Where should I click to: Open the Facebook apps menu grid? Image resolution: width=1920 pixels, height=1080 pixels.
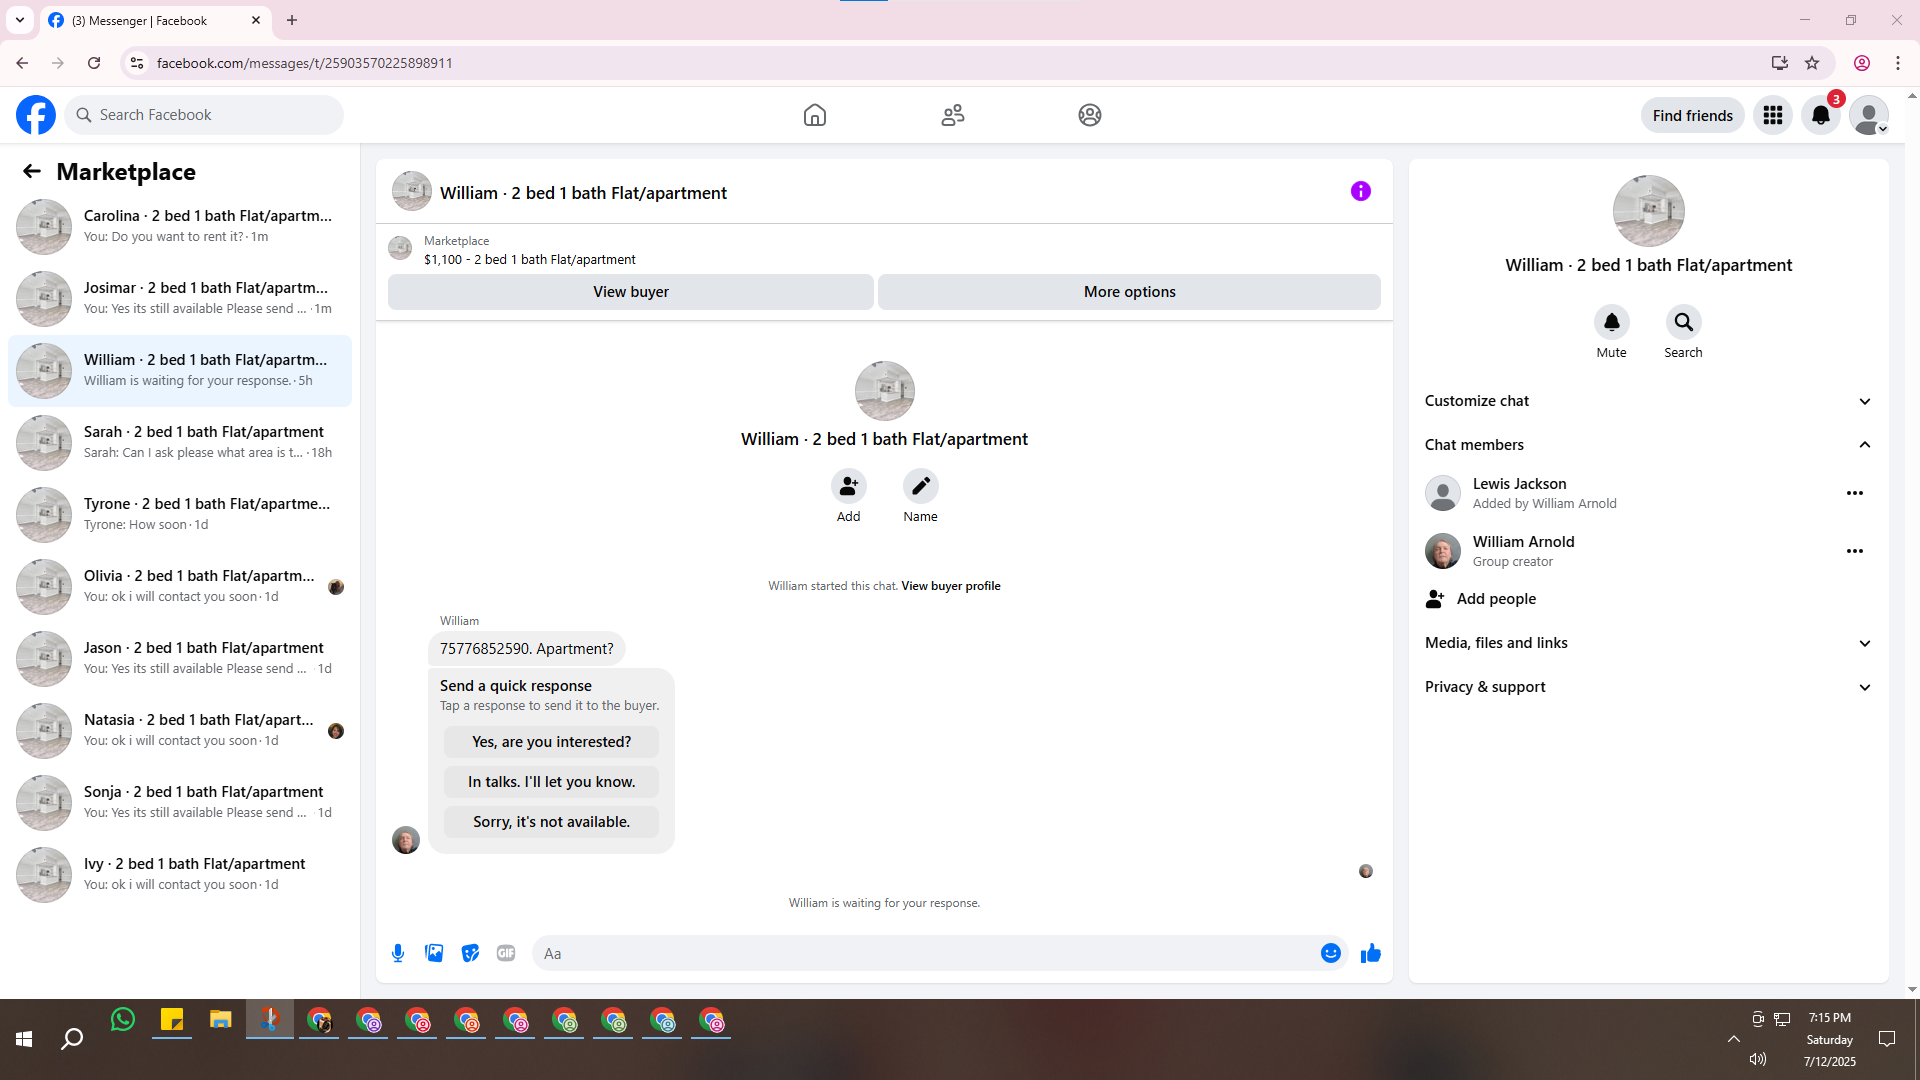click(1772, 115)
